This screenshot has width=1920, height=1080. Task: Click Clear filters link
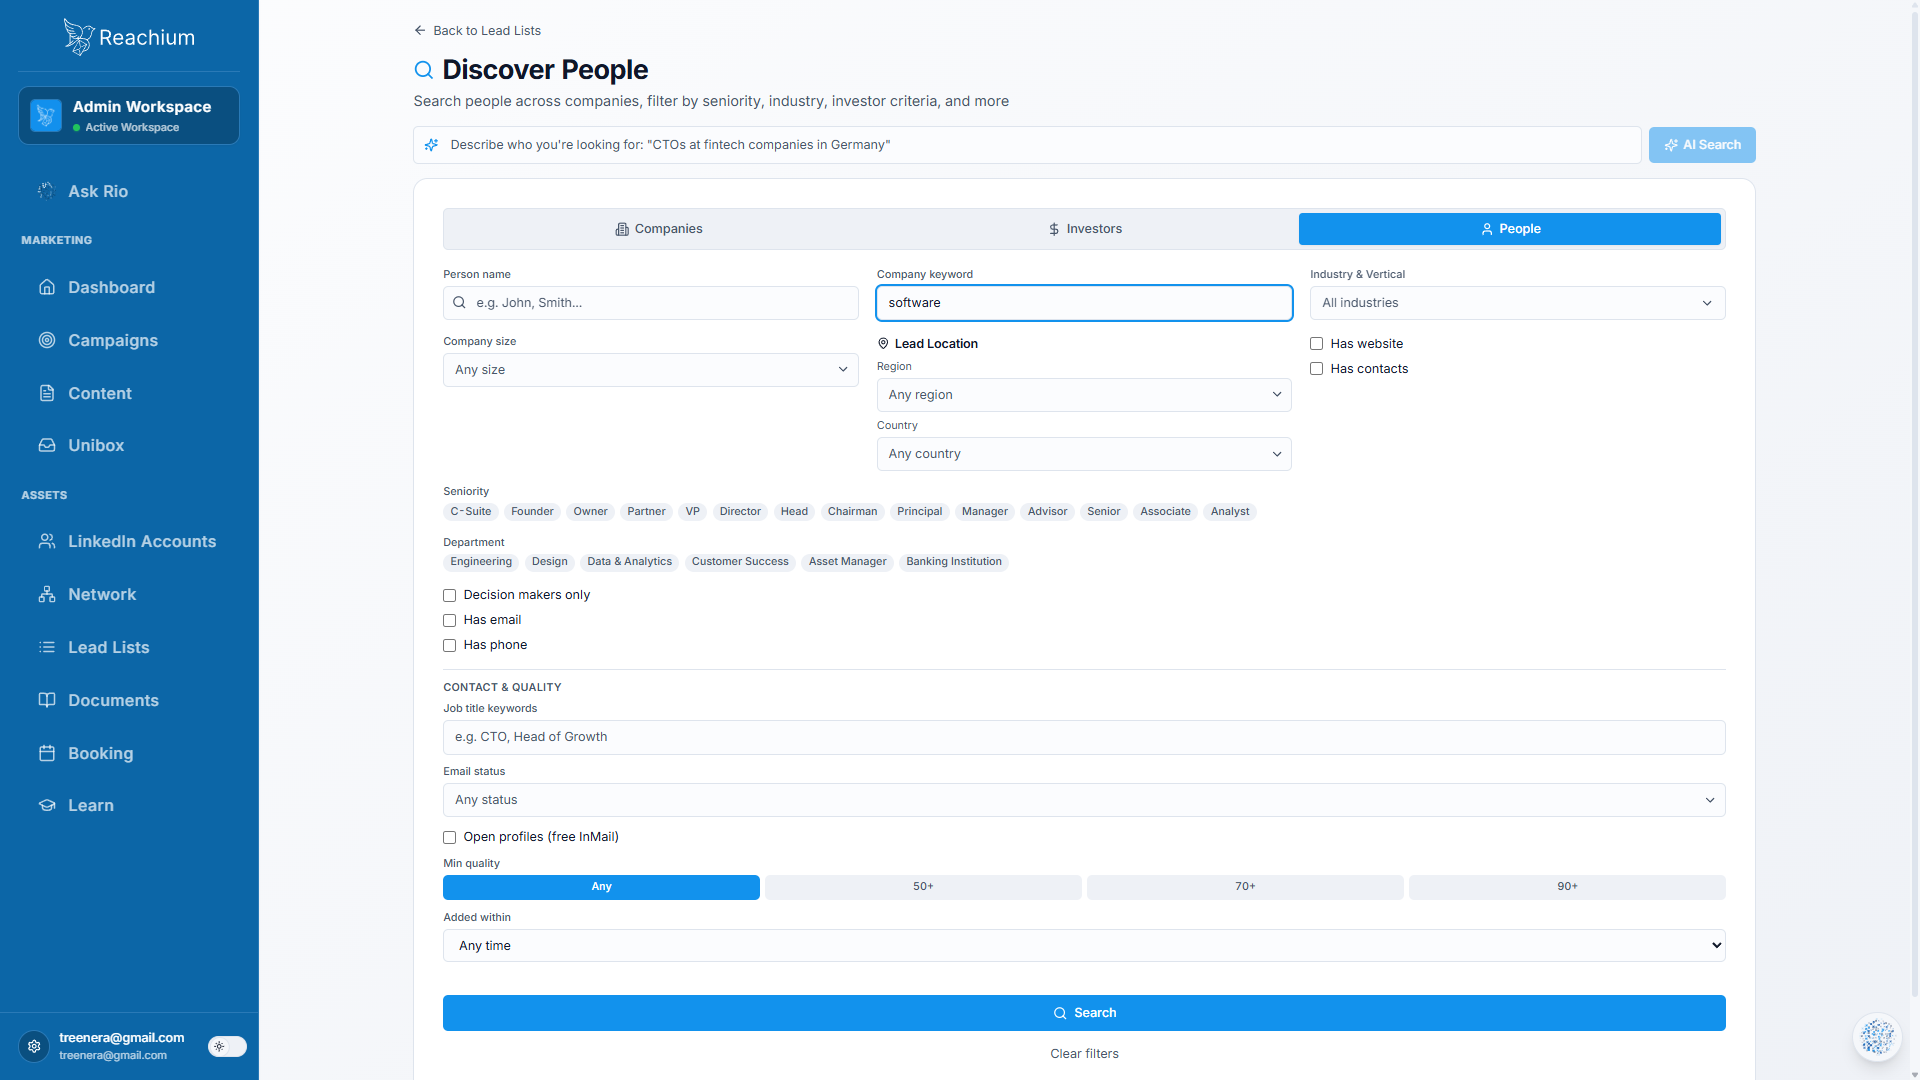(1084, 1054)
